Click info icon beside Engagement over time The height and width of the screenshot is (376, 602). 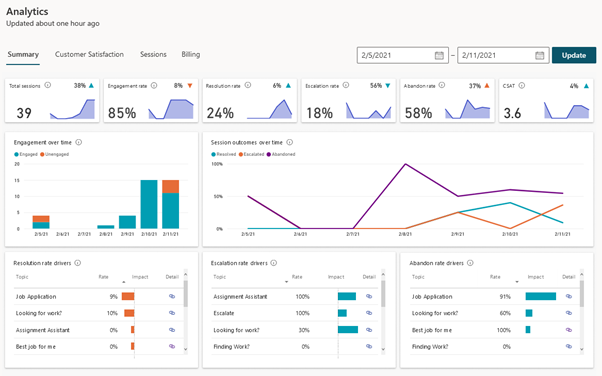79,142
